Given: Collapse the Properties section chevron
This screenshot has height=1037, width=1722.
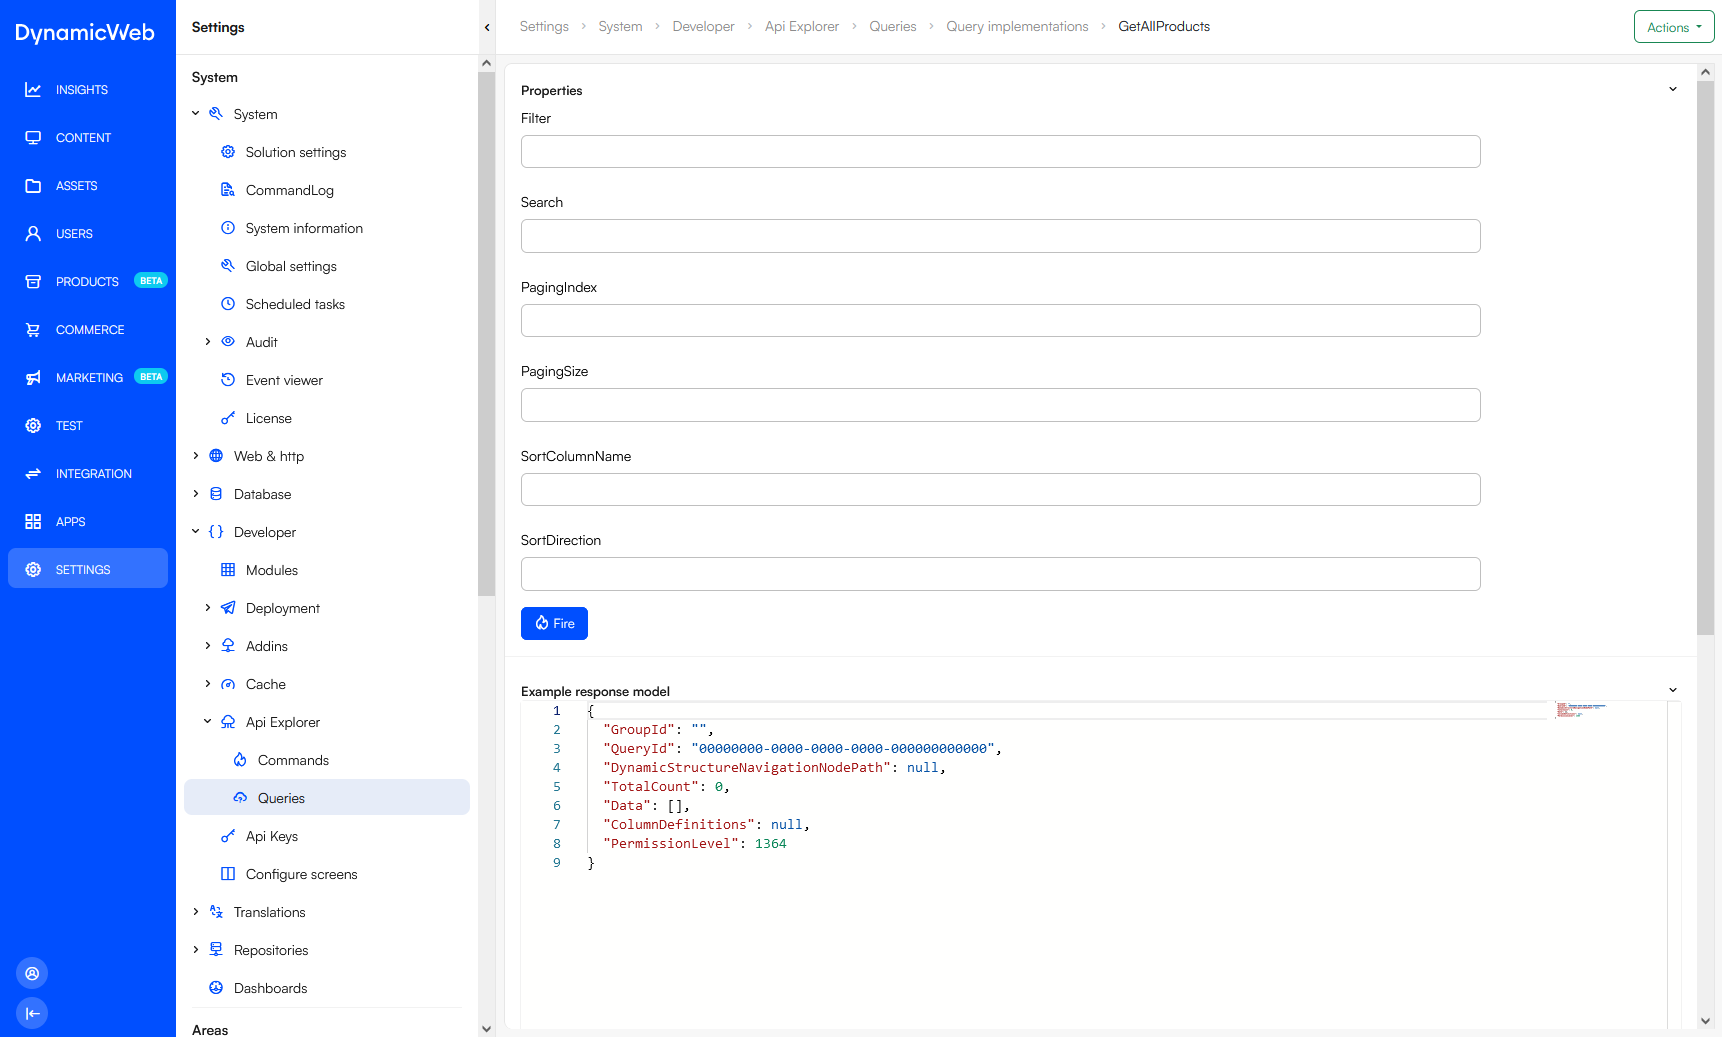Looking at the screenshot, I should [1673, 90].
